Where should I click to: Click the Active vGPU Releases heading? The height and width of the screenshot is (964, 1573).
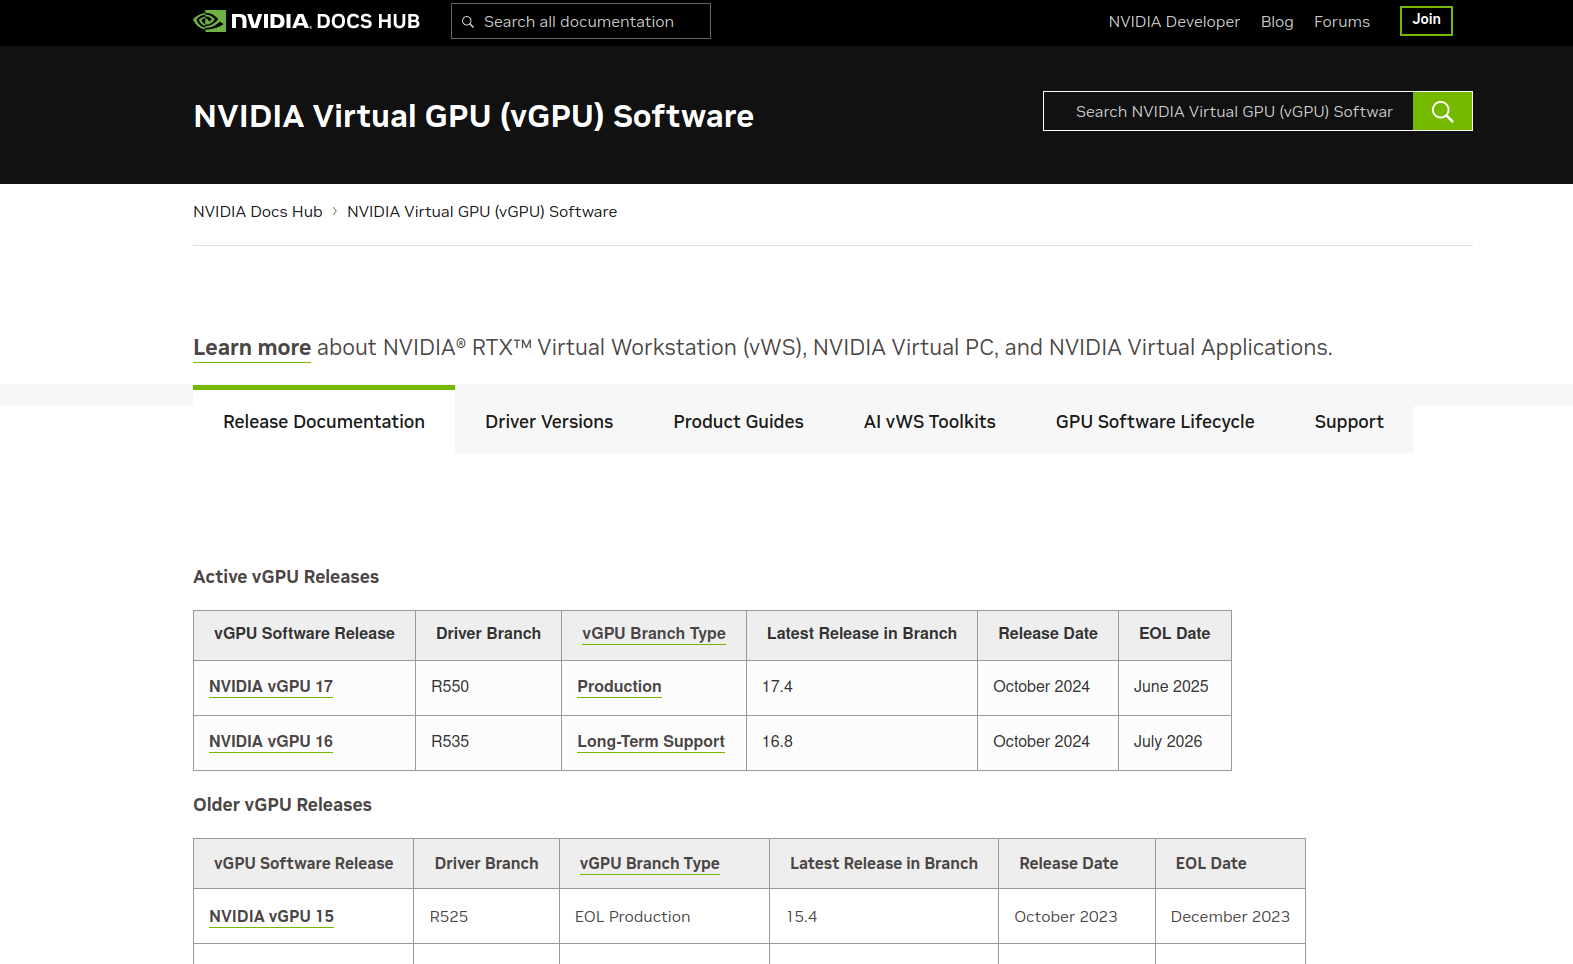point(286,577)
